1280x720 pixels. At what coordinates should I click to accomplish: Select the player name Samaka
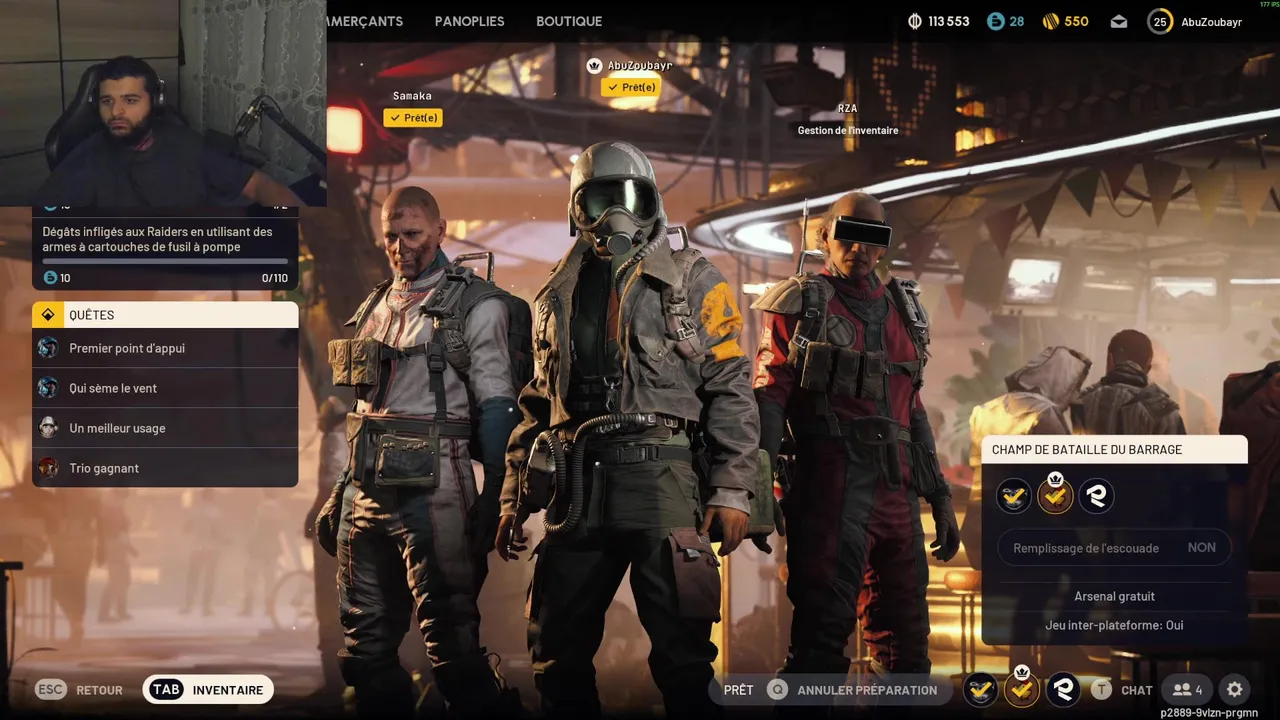click(x=412, y=96)
